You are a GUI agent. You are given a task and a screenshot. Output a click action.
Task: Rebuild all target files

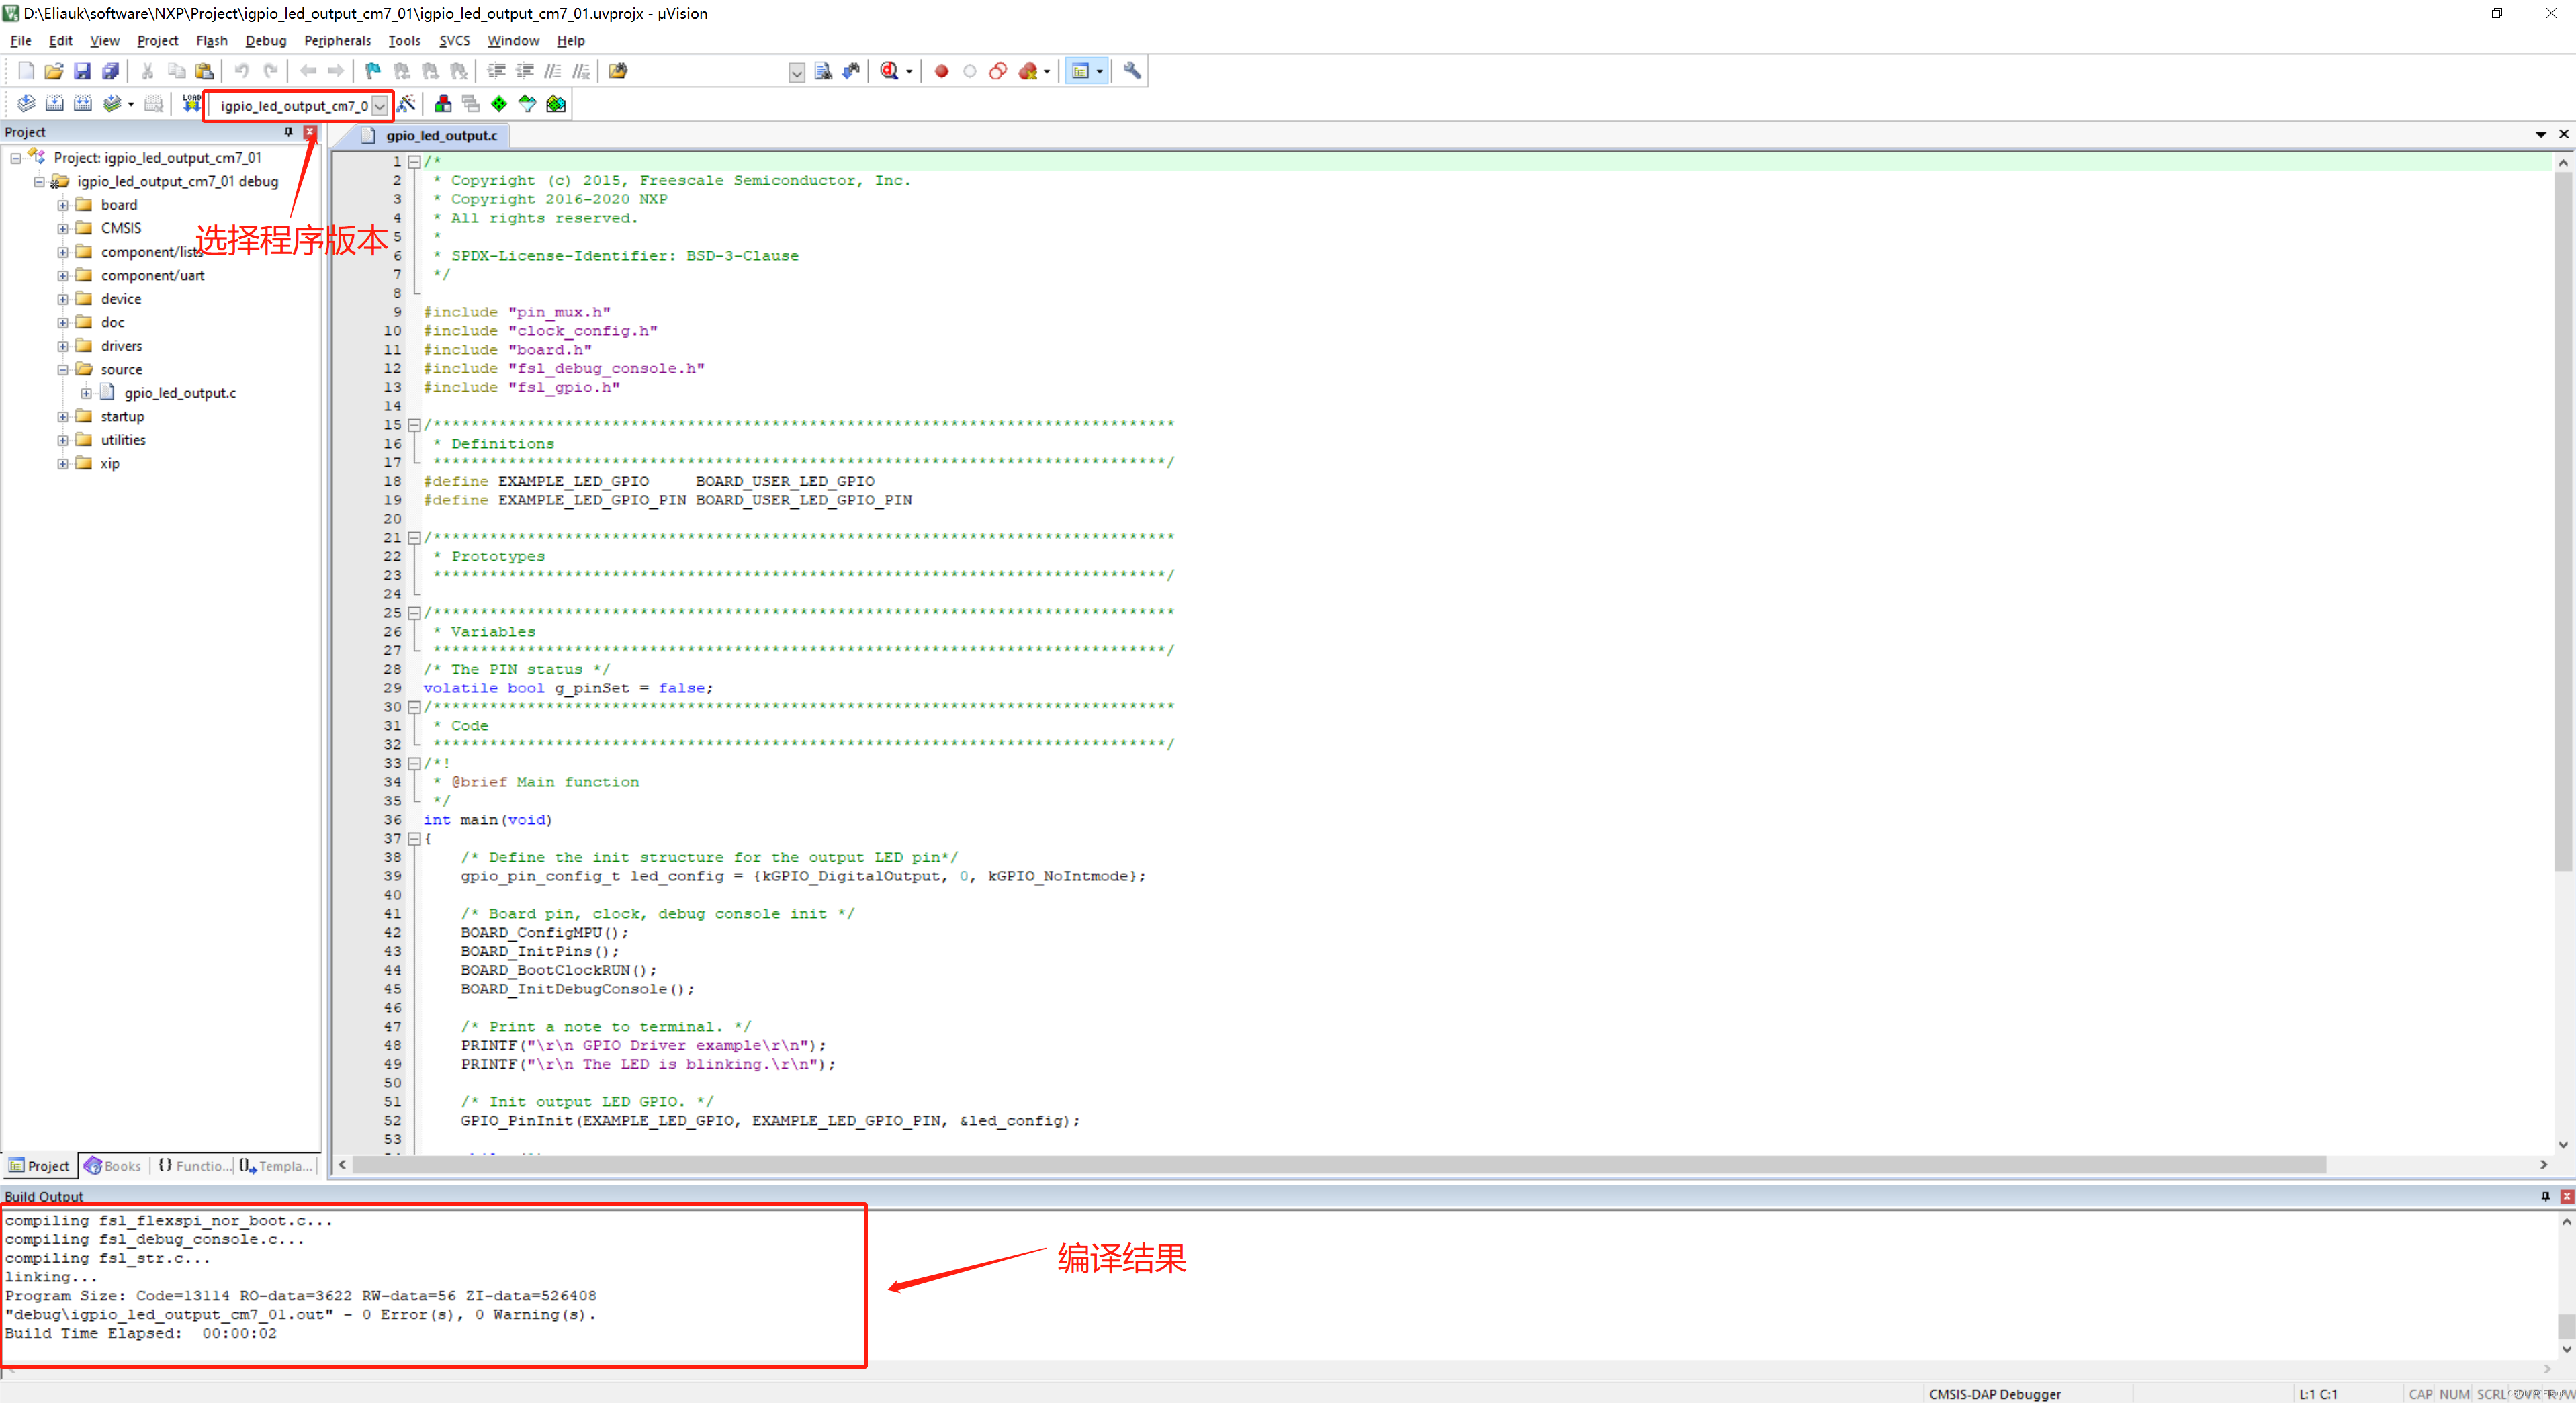[x=84, y=103]
